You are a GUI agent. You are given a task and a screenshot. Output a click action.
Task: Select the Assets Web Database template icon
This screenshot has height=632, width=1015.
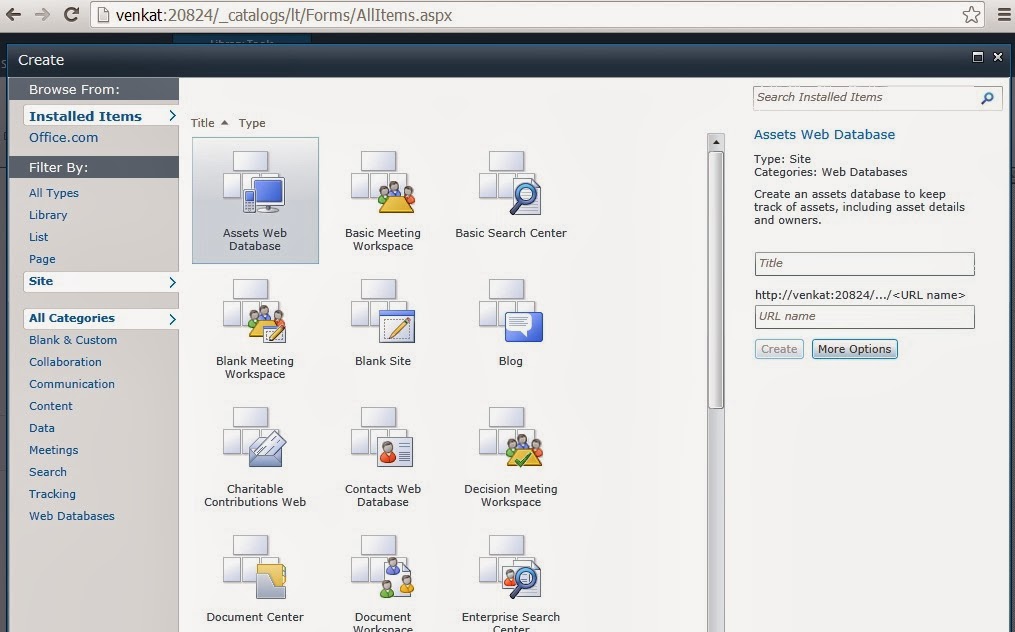(x=254, y=183)
